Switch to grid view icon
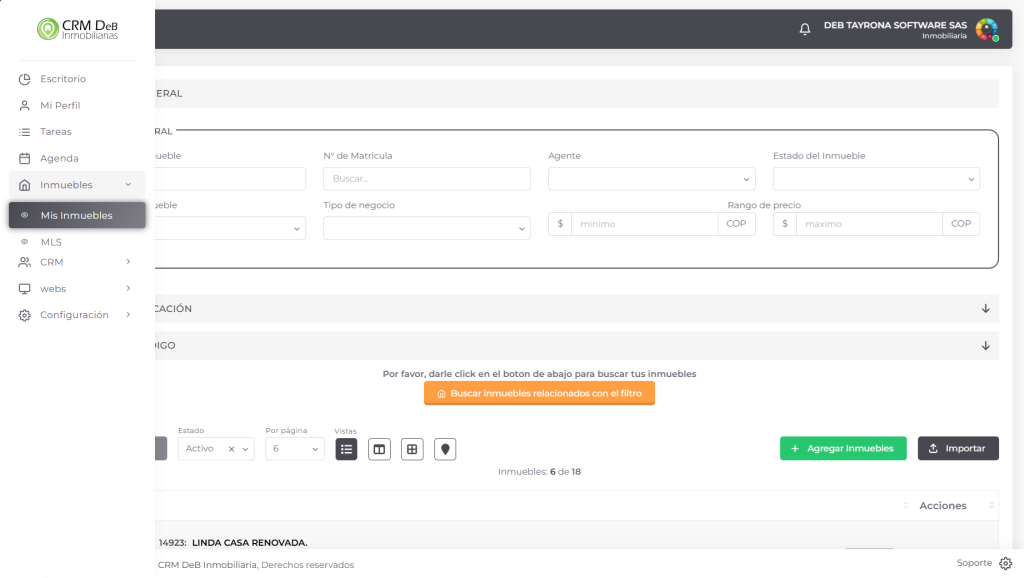The height and width of the screenshot is (578, 1024). [412, 449]
